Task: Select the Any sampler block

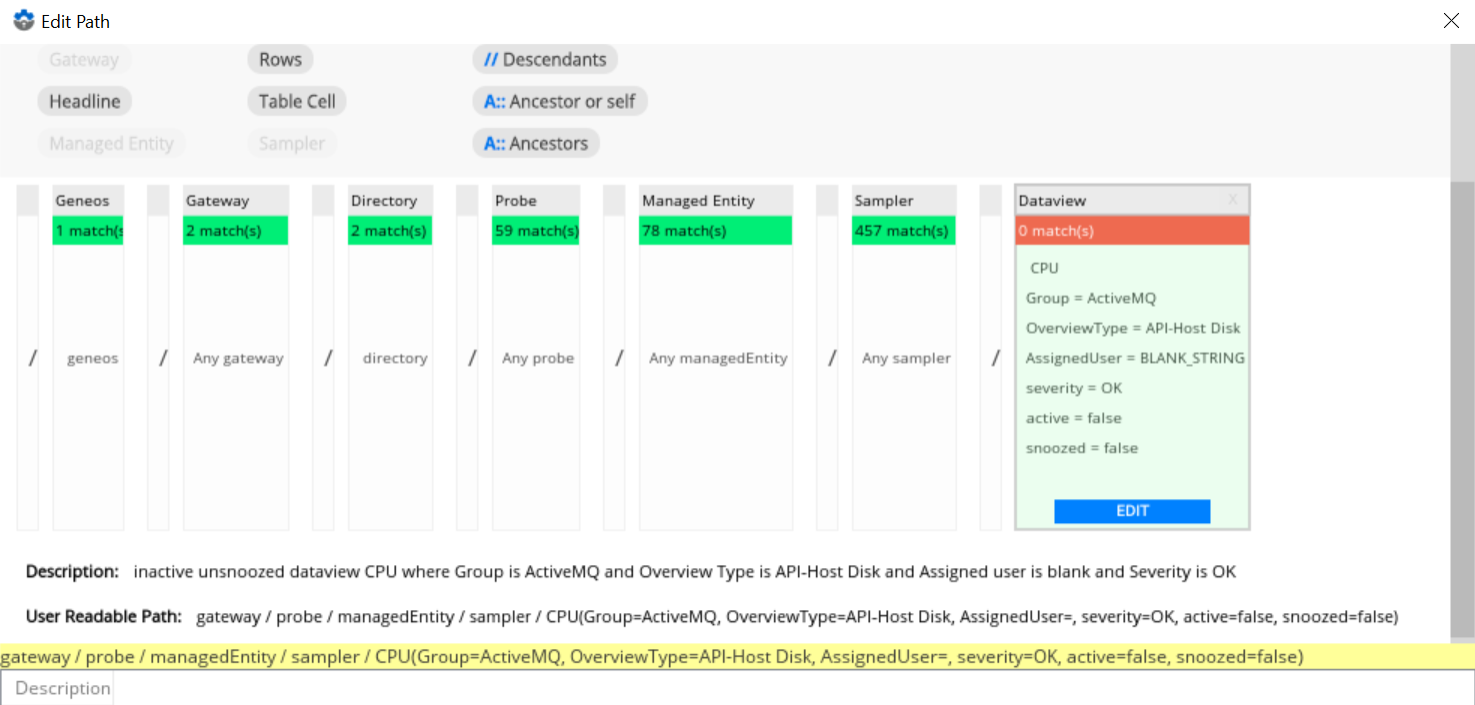Action: click(x=904, y=358)
